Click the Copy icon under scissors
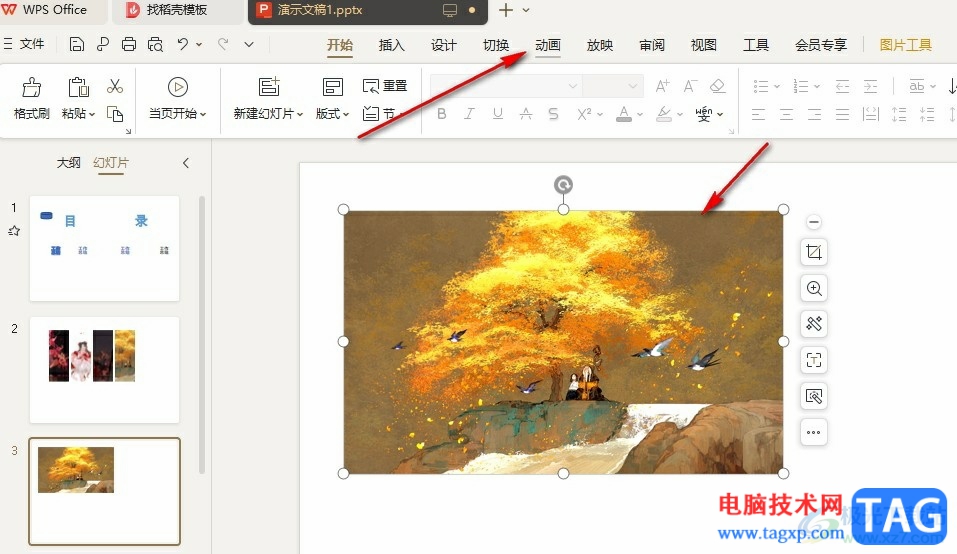Viewport: 957px width, 554px height. 115,114
